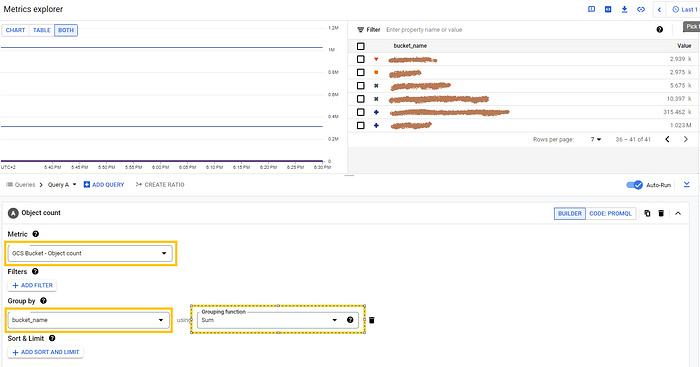The height and width of the screenshot is (367, 700).
Task: Open the Rows per page dropdown showing 7
Action: click(x=596, y=139)
